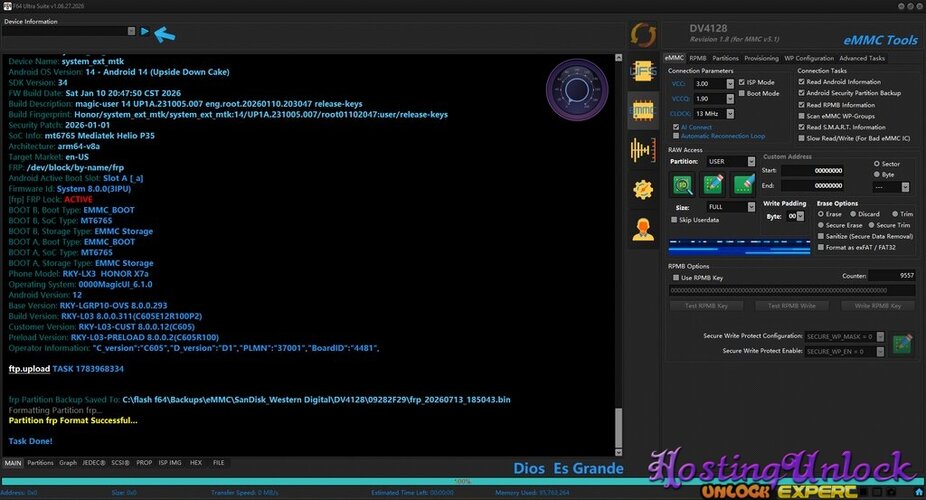926x500 pixels.
Task: Enable the Use RPMB Key checkbox
Action: point(676,277)
